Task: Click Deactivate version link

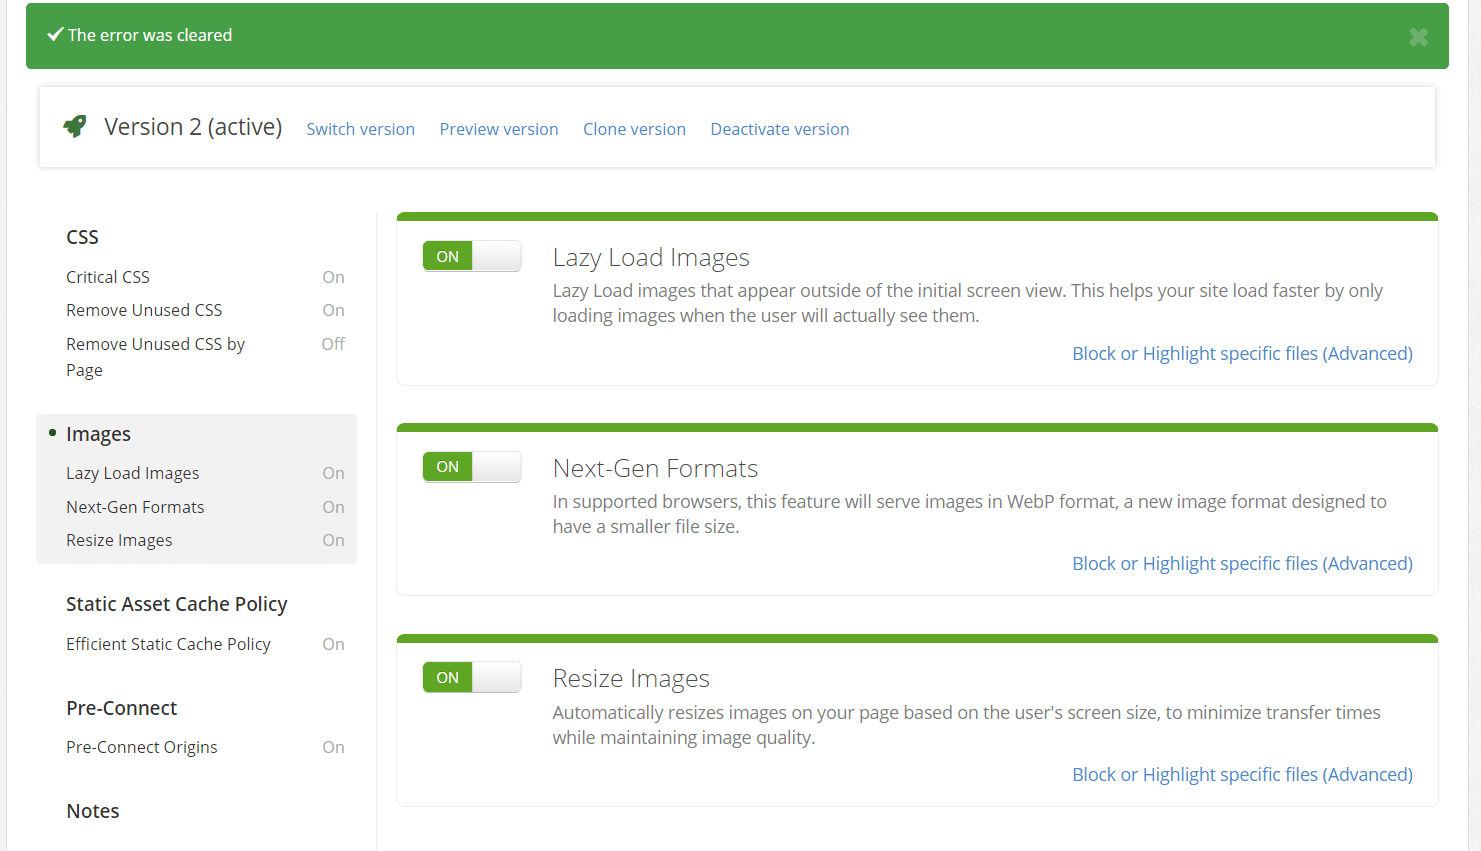Action: [x=779, y=129]
